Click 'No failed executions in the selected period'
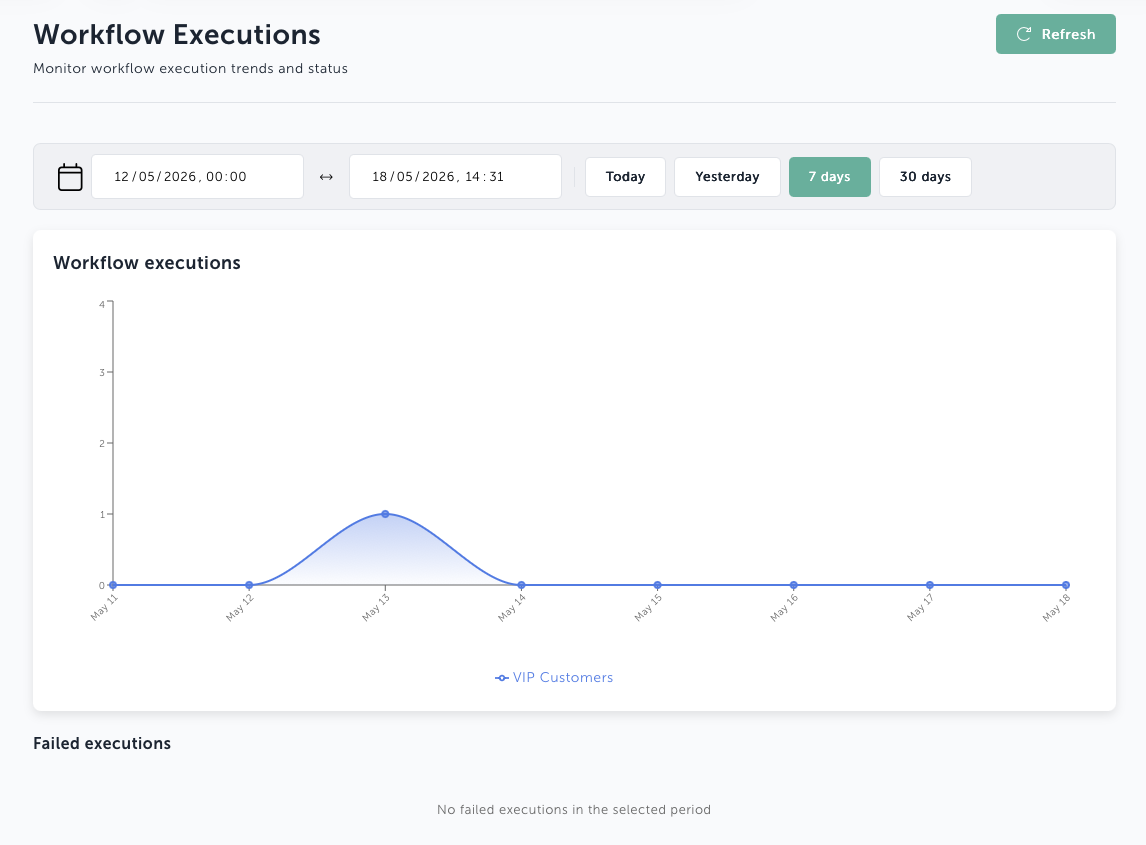This screenshot has height=845, width=1146. click(x=574, y=810)
